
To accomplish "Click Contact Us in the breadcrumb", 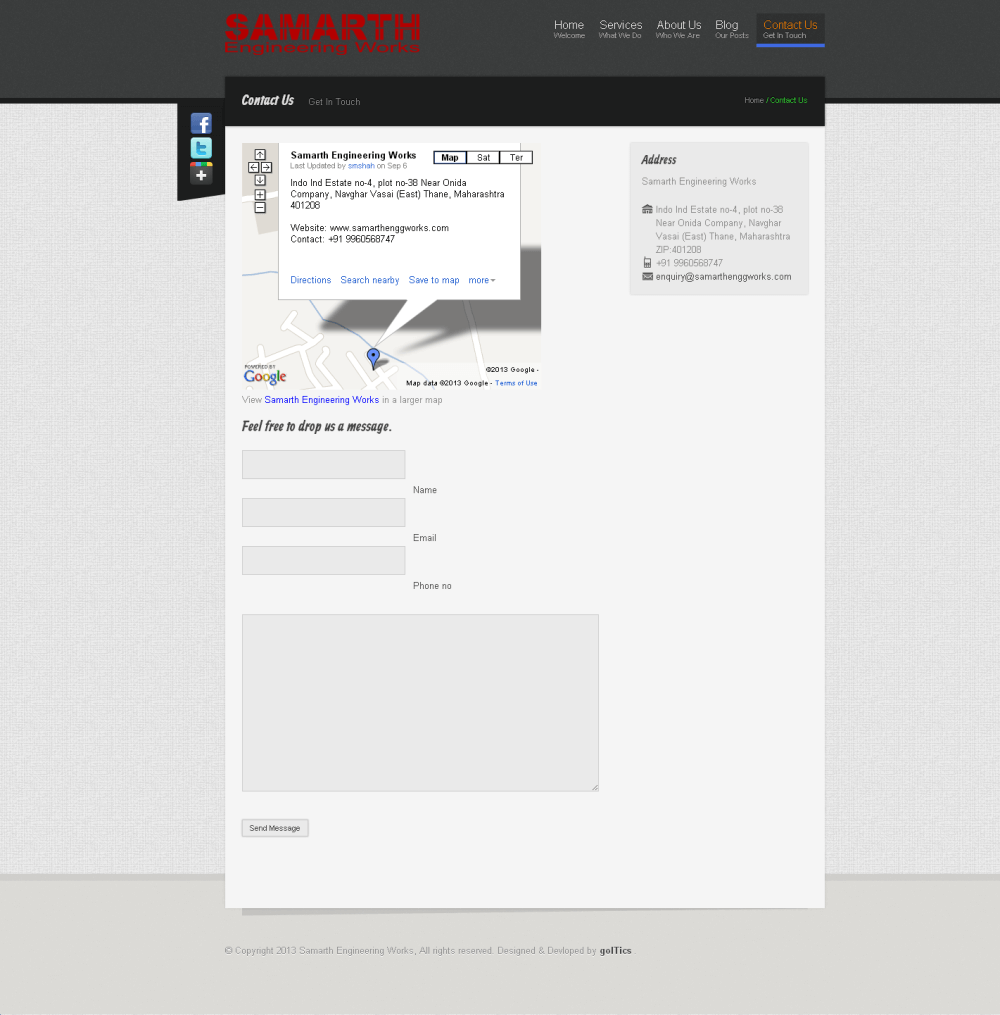I will pos(788,100).
